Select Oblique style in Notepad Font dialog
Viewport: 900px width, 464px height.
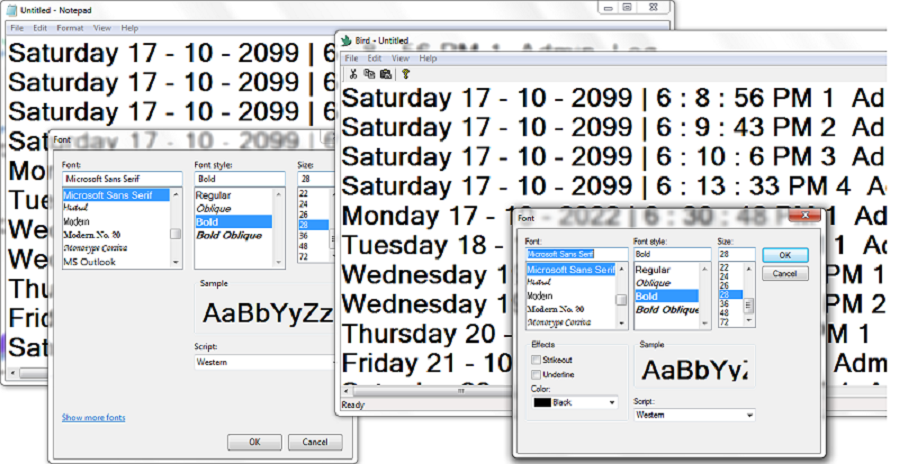point(214,208)
